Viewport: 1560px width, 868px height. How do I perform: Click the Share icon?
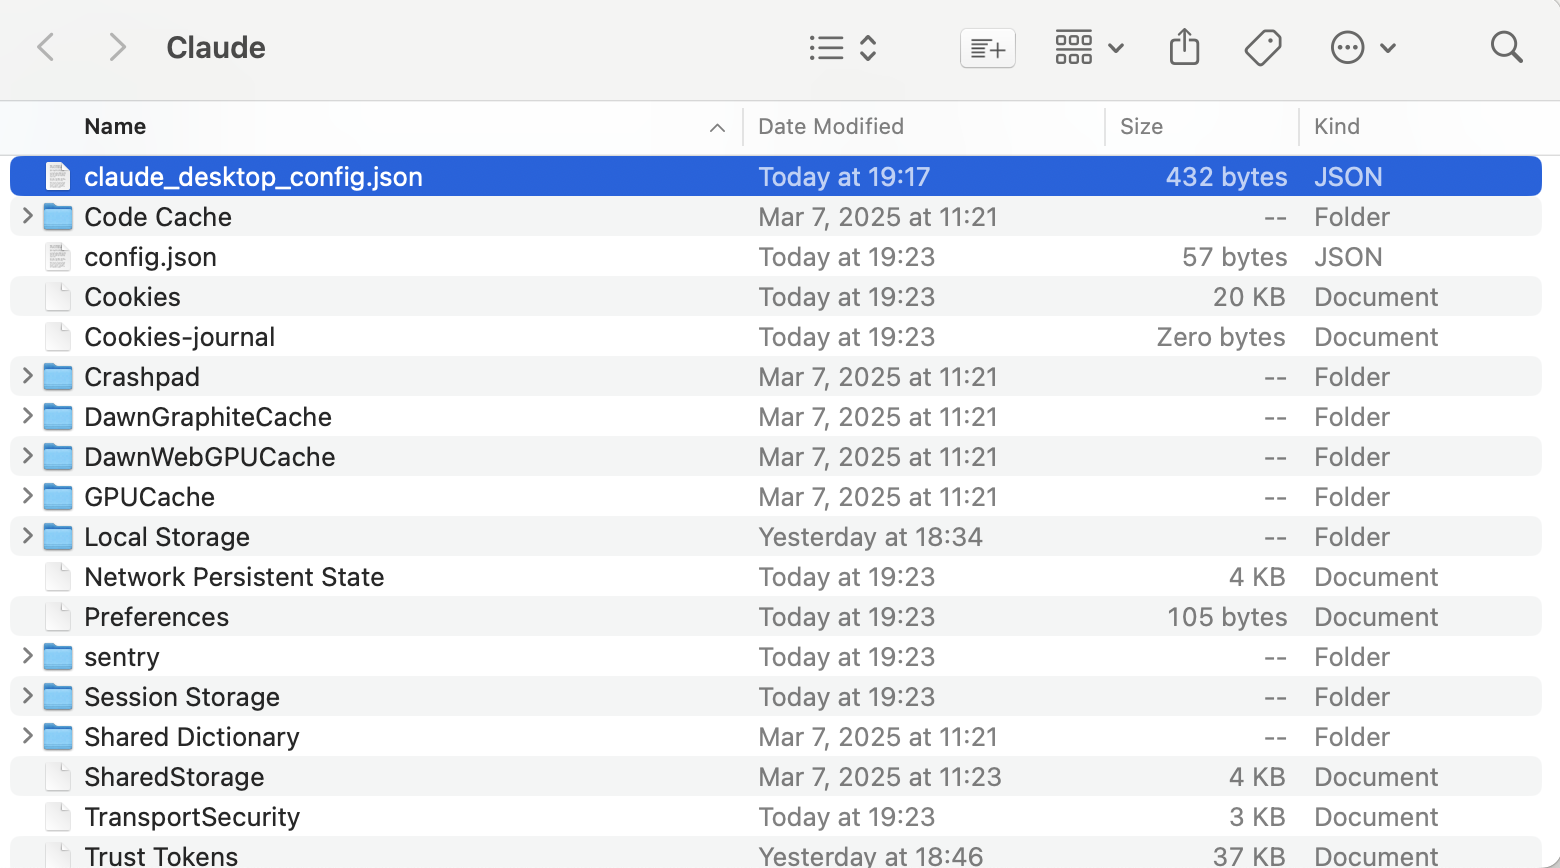1184,47
